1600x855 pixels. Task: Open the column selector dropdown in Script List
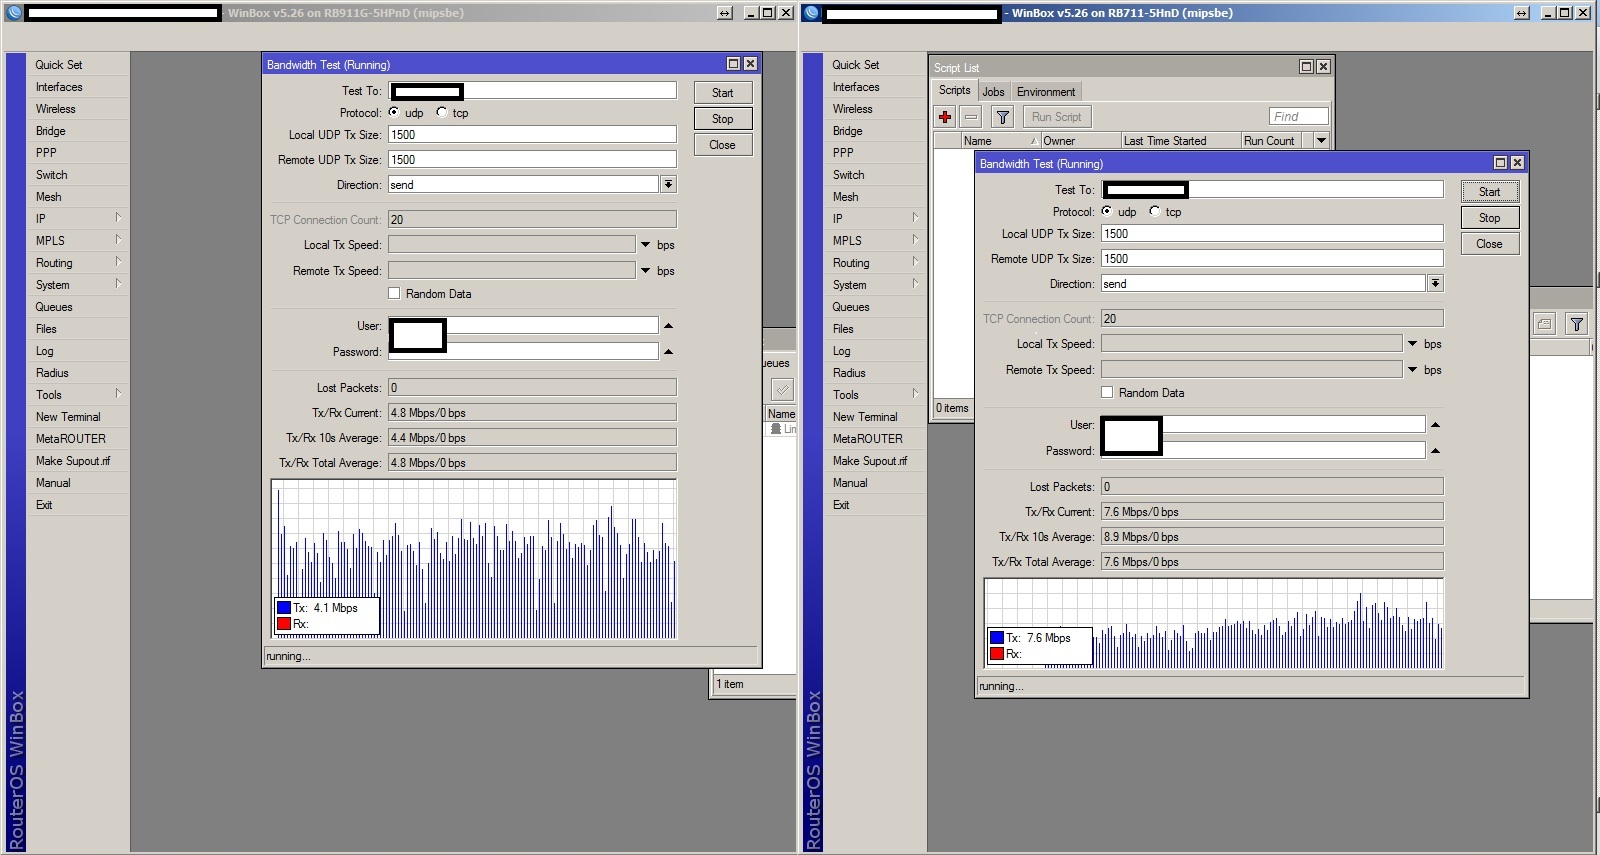1321,141
